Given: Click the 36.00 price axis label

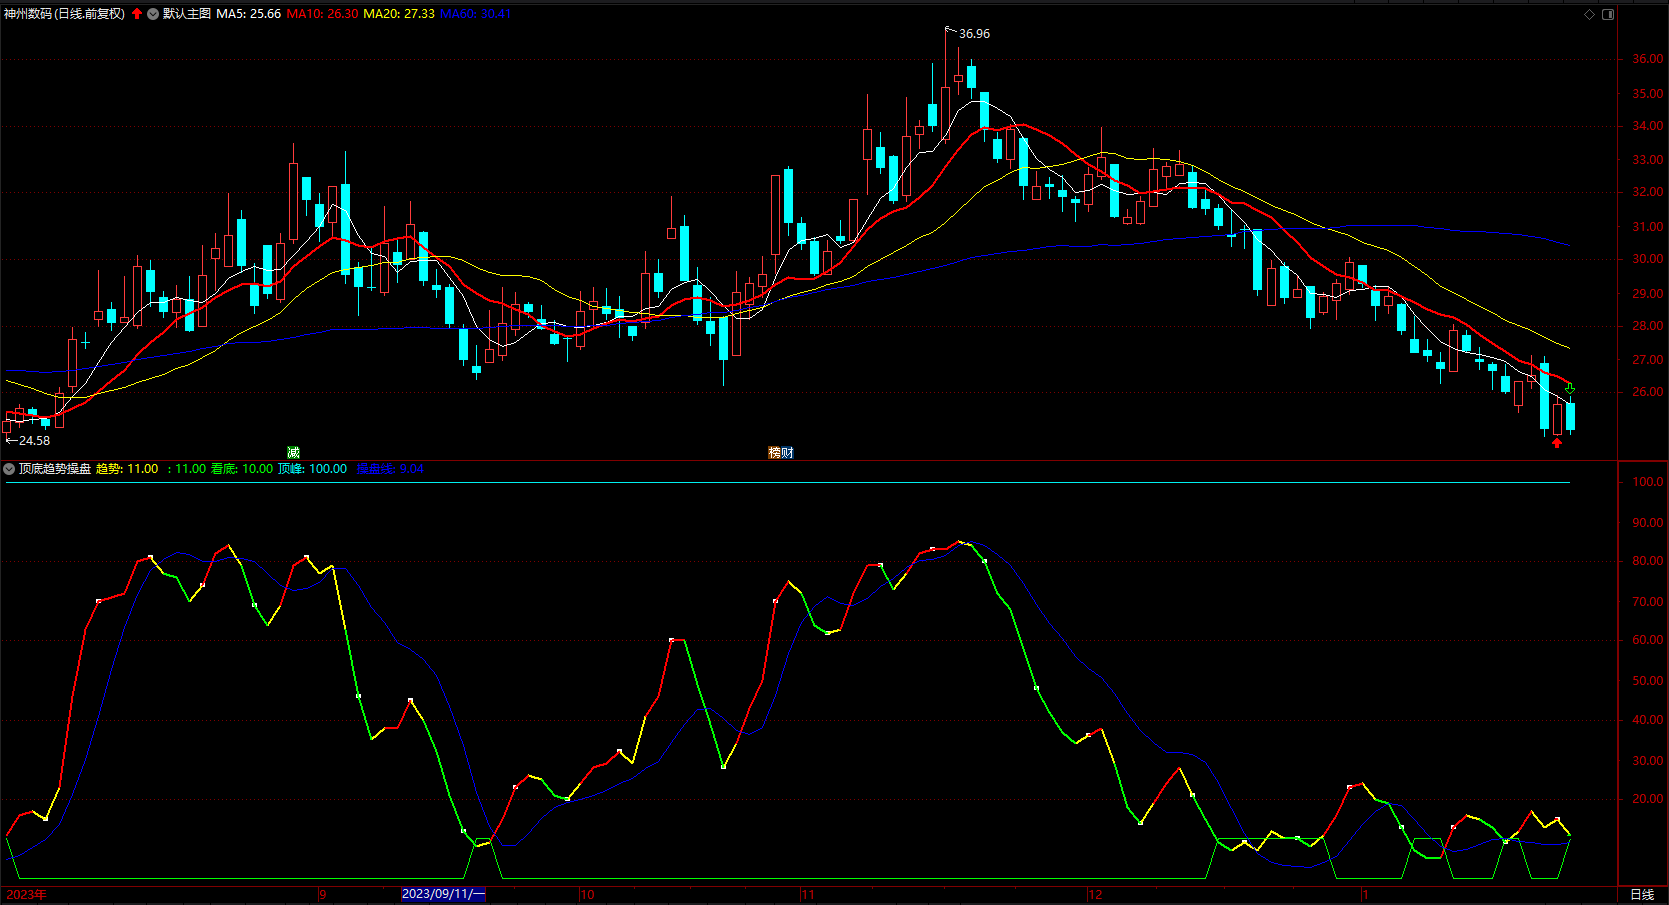Looking at the screenshot, I should point(1648,59).
